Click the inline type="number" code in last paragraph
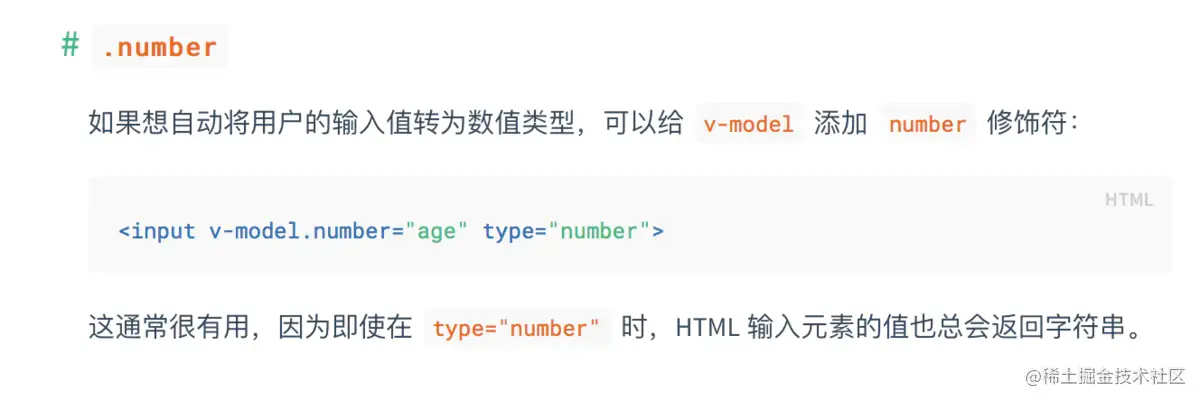This screenshot has width=1200, height=401. 517,328
